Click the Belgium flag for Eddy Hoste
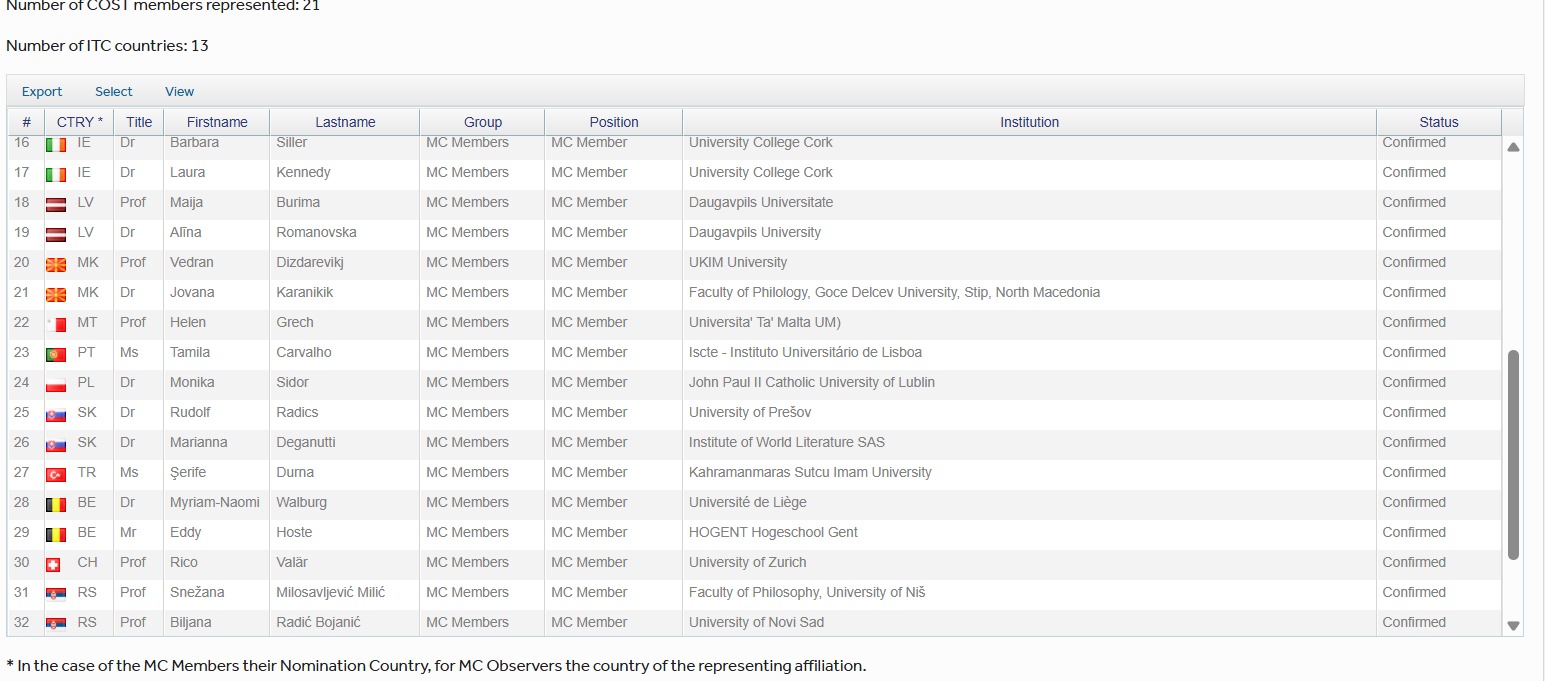The width and height of the screenshot is (1545, 681). pyautogui.click(x=56, y=534)
